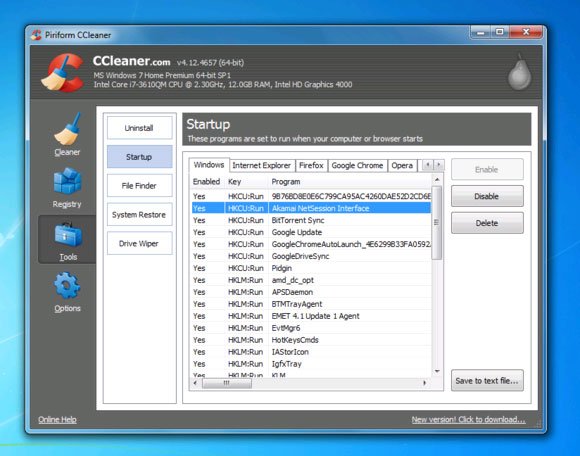This screenshot has width=580, height=456.
Task: Click the Piriform pear logo
Action: (520, 73)
